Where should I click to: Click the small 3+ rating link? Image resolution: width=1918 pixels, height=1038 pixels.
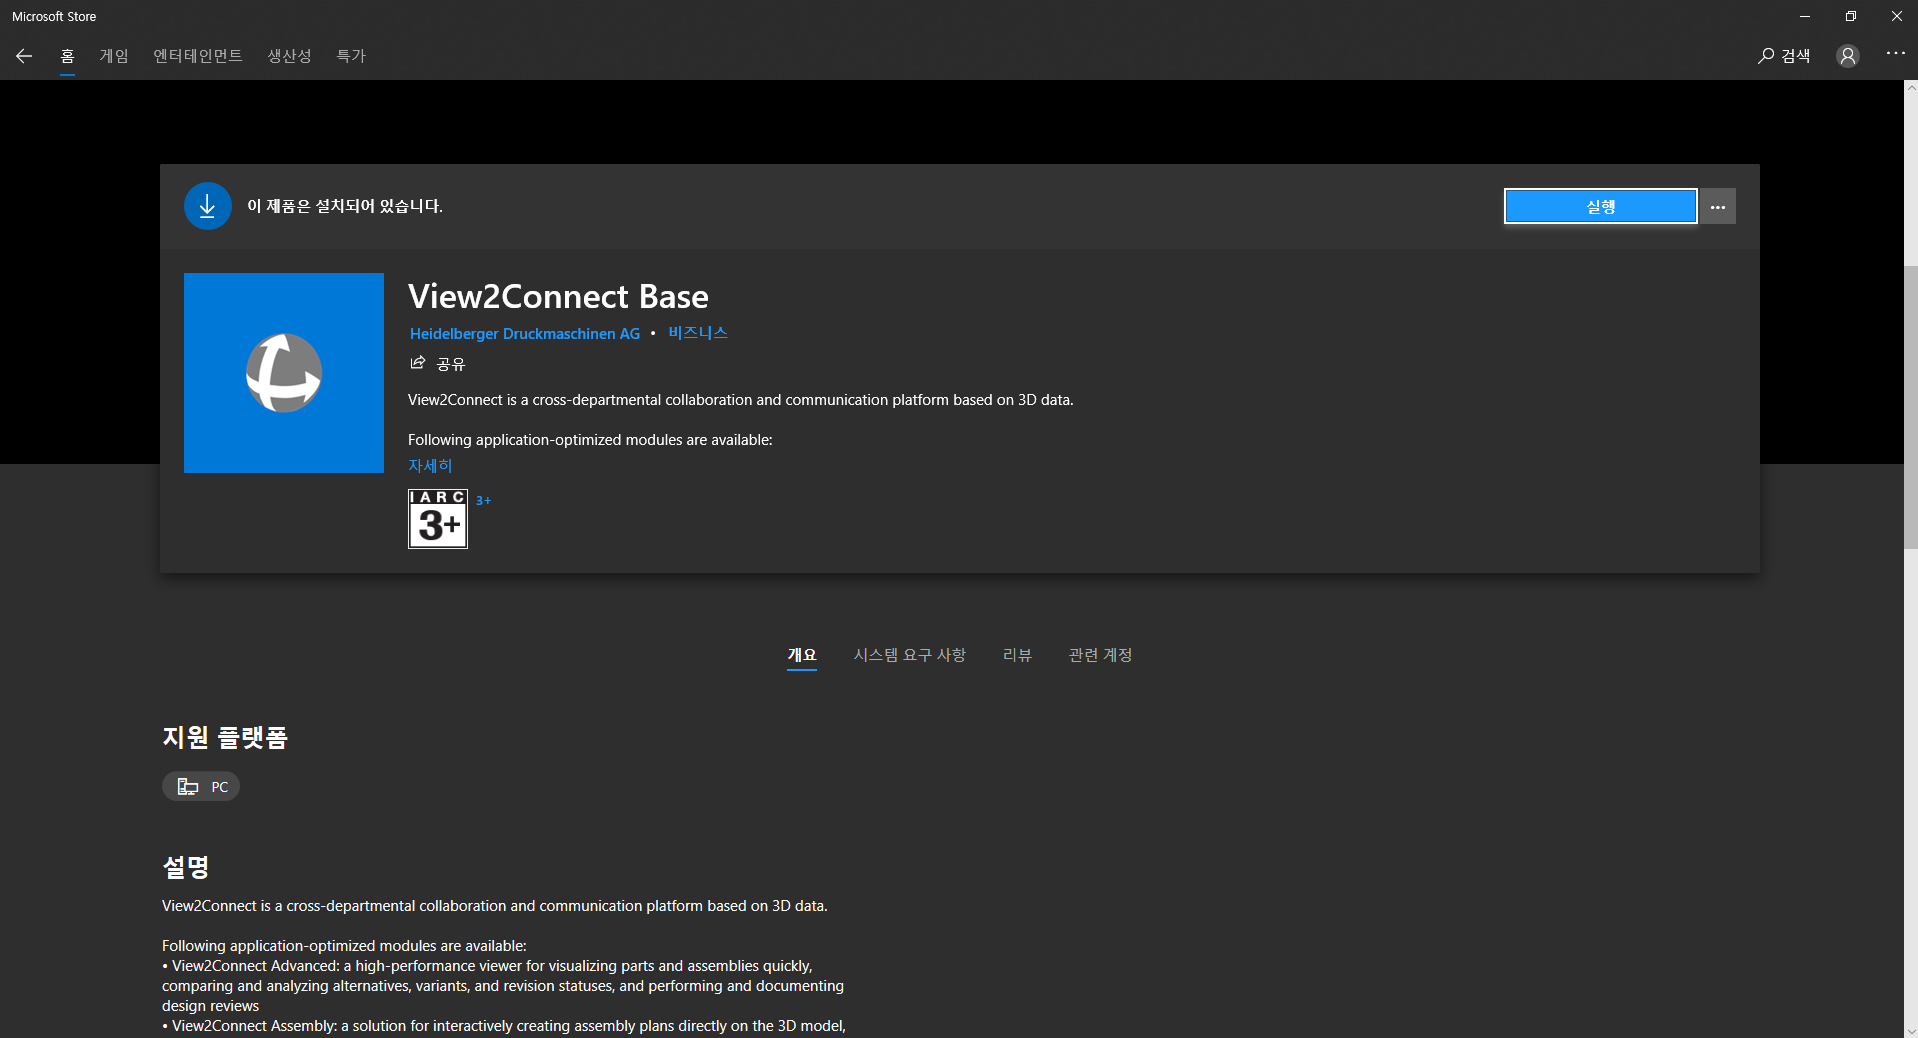coord(483,500)
